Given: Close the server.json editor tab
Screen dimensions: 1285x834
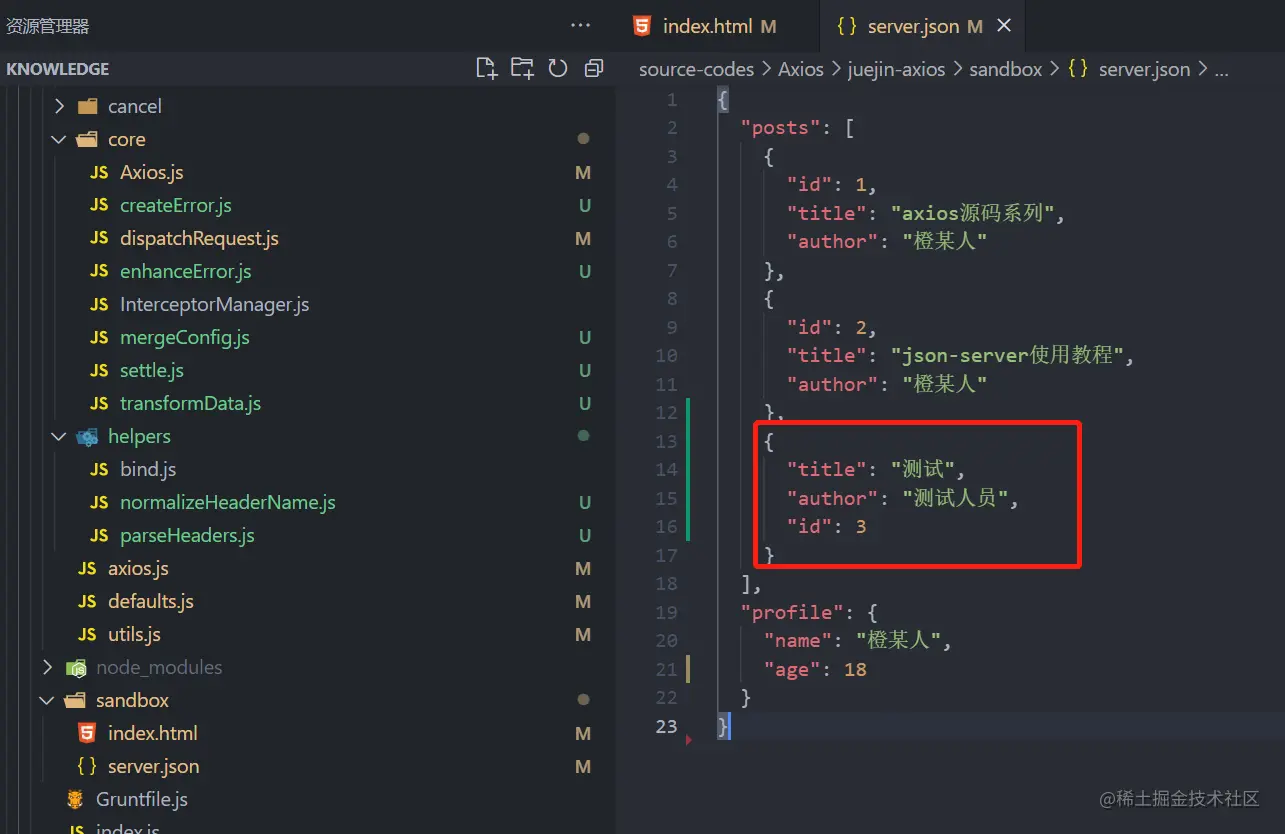Looking at the screenshot, I should 1004,26.
